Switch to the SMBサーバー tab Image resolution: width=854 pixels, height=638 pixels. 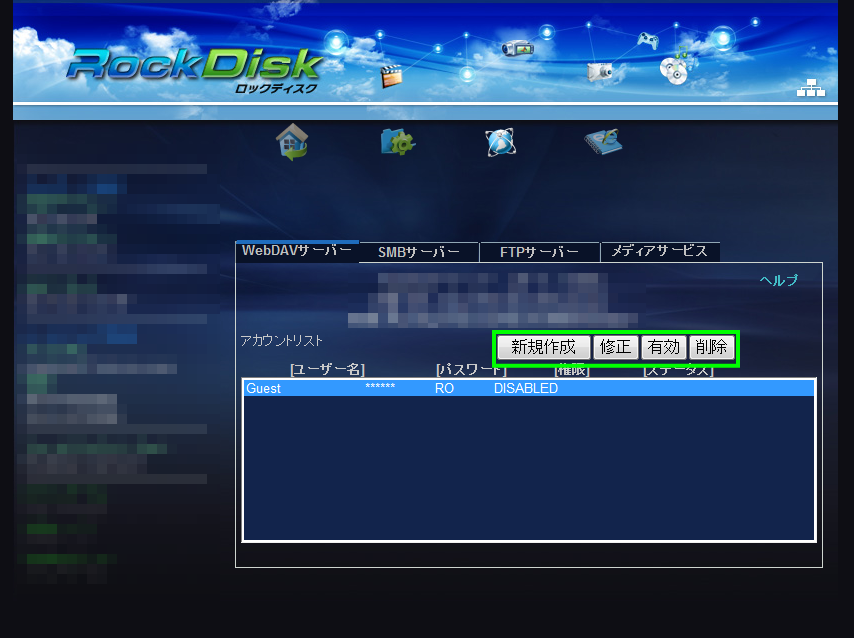click(419, 252)
